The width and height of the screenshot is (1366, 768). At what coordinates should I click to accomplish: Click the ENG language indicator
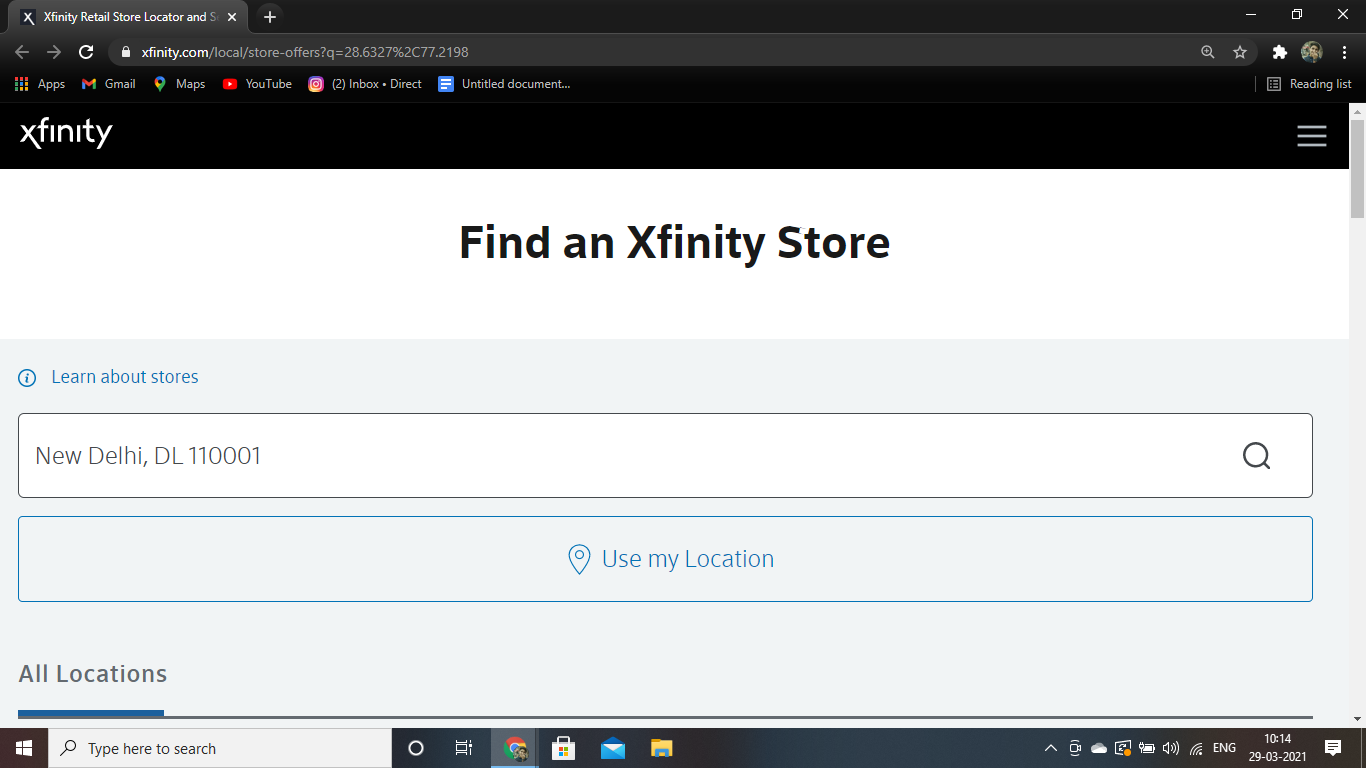(1224, 748)
